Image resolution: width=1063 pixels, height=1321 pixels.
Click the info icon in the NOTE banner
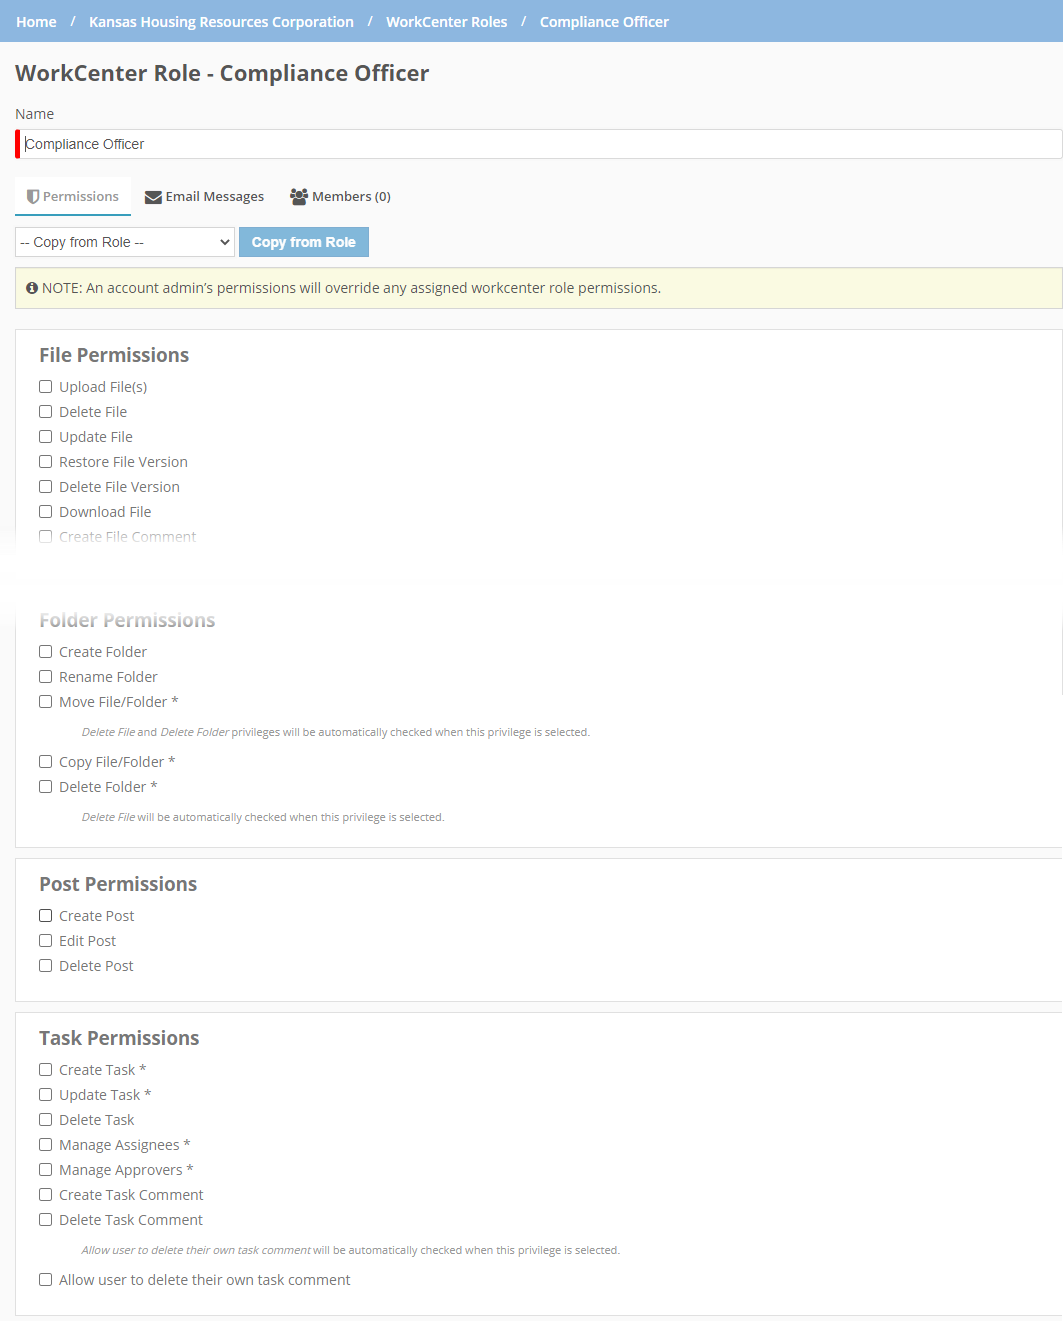32,288
